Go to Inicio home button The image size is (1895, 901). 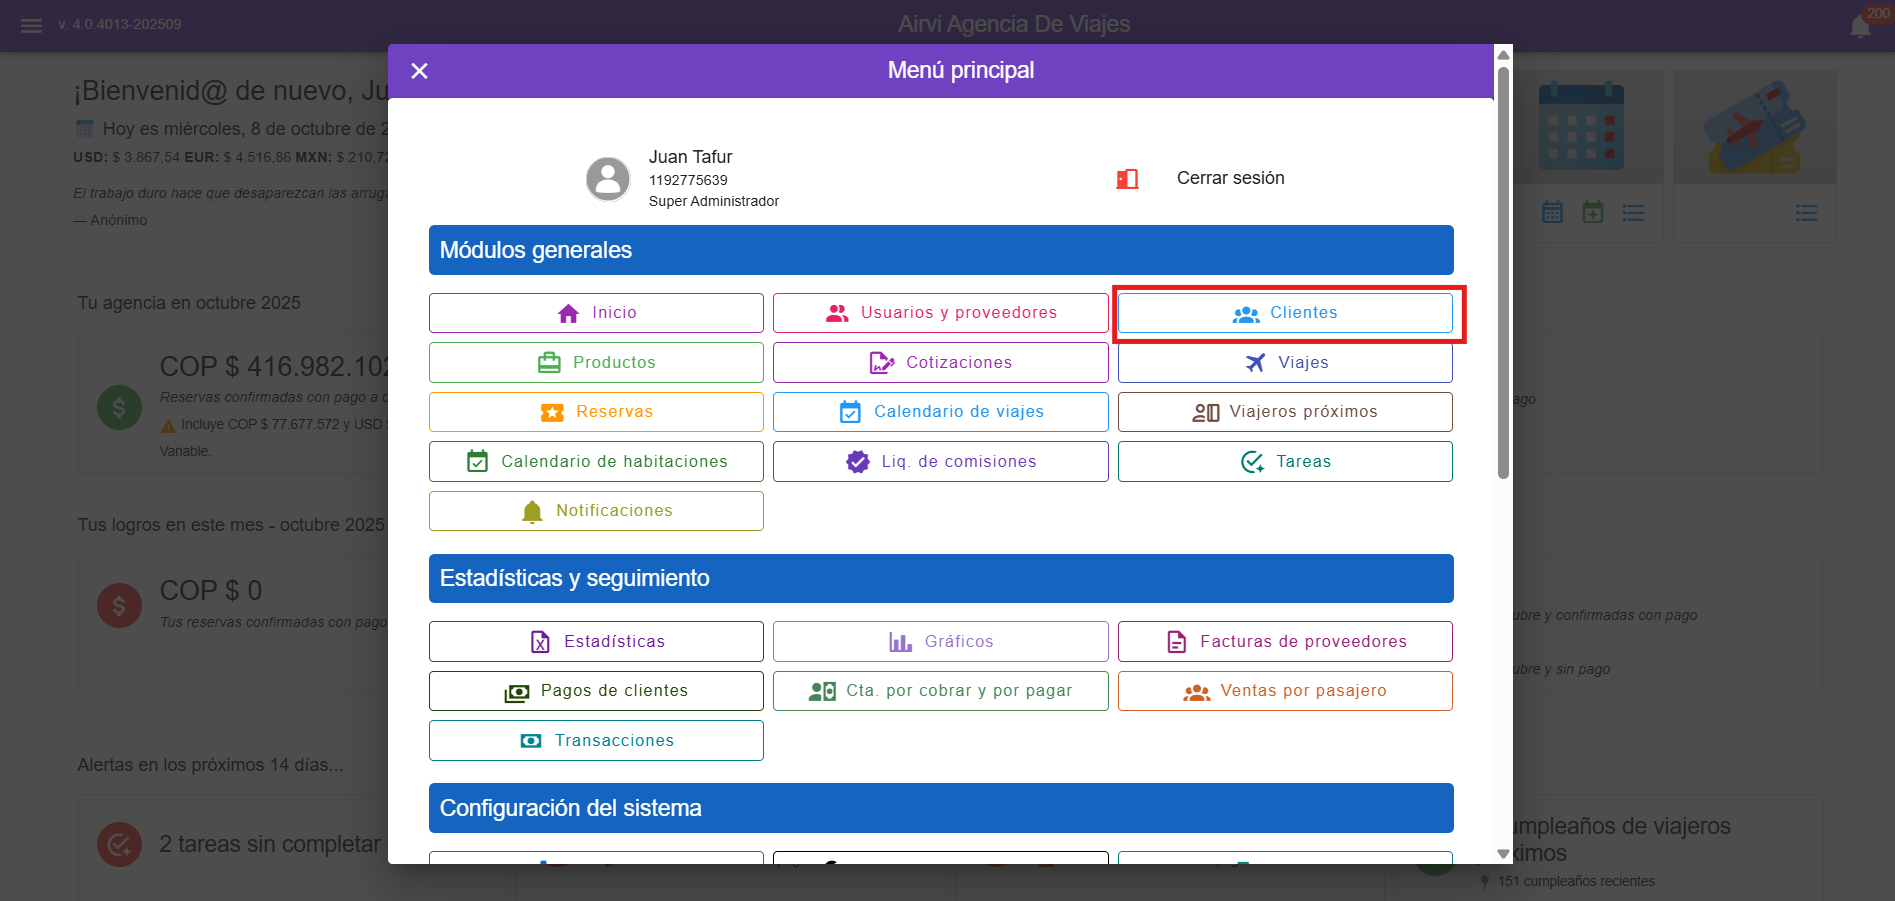(596, 313)
